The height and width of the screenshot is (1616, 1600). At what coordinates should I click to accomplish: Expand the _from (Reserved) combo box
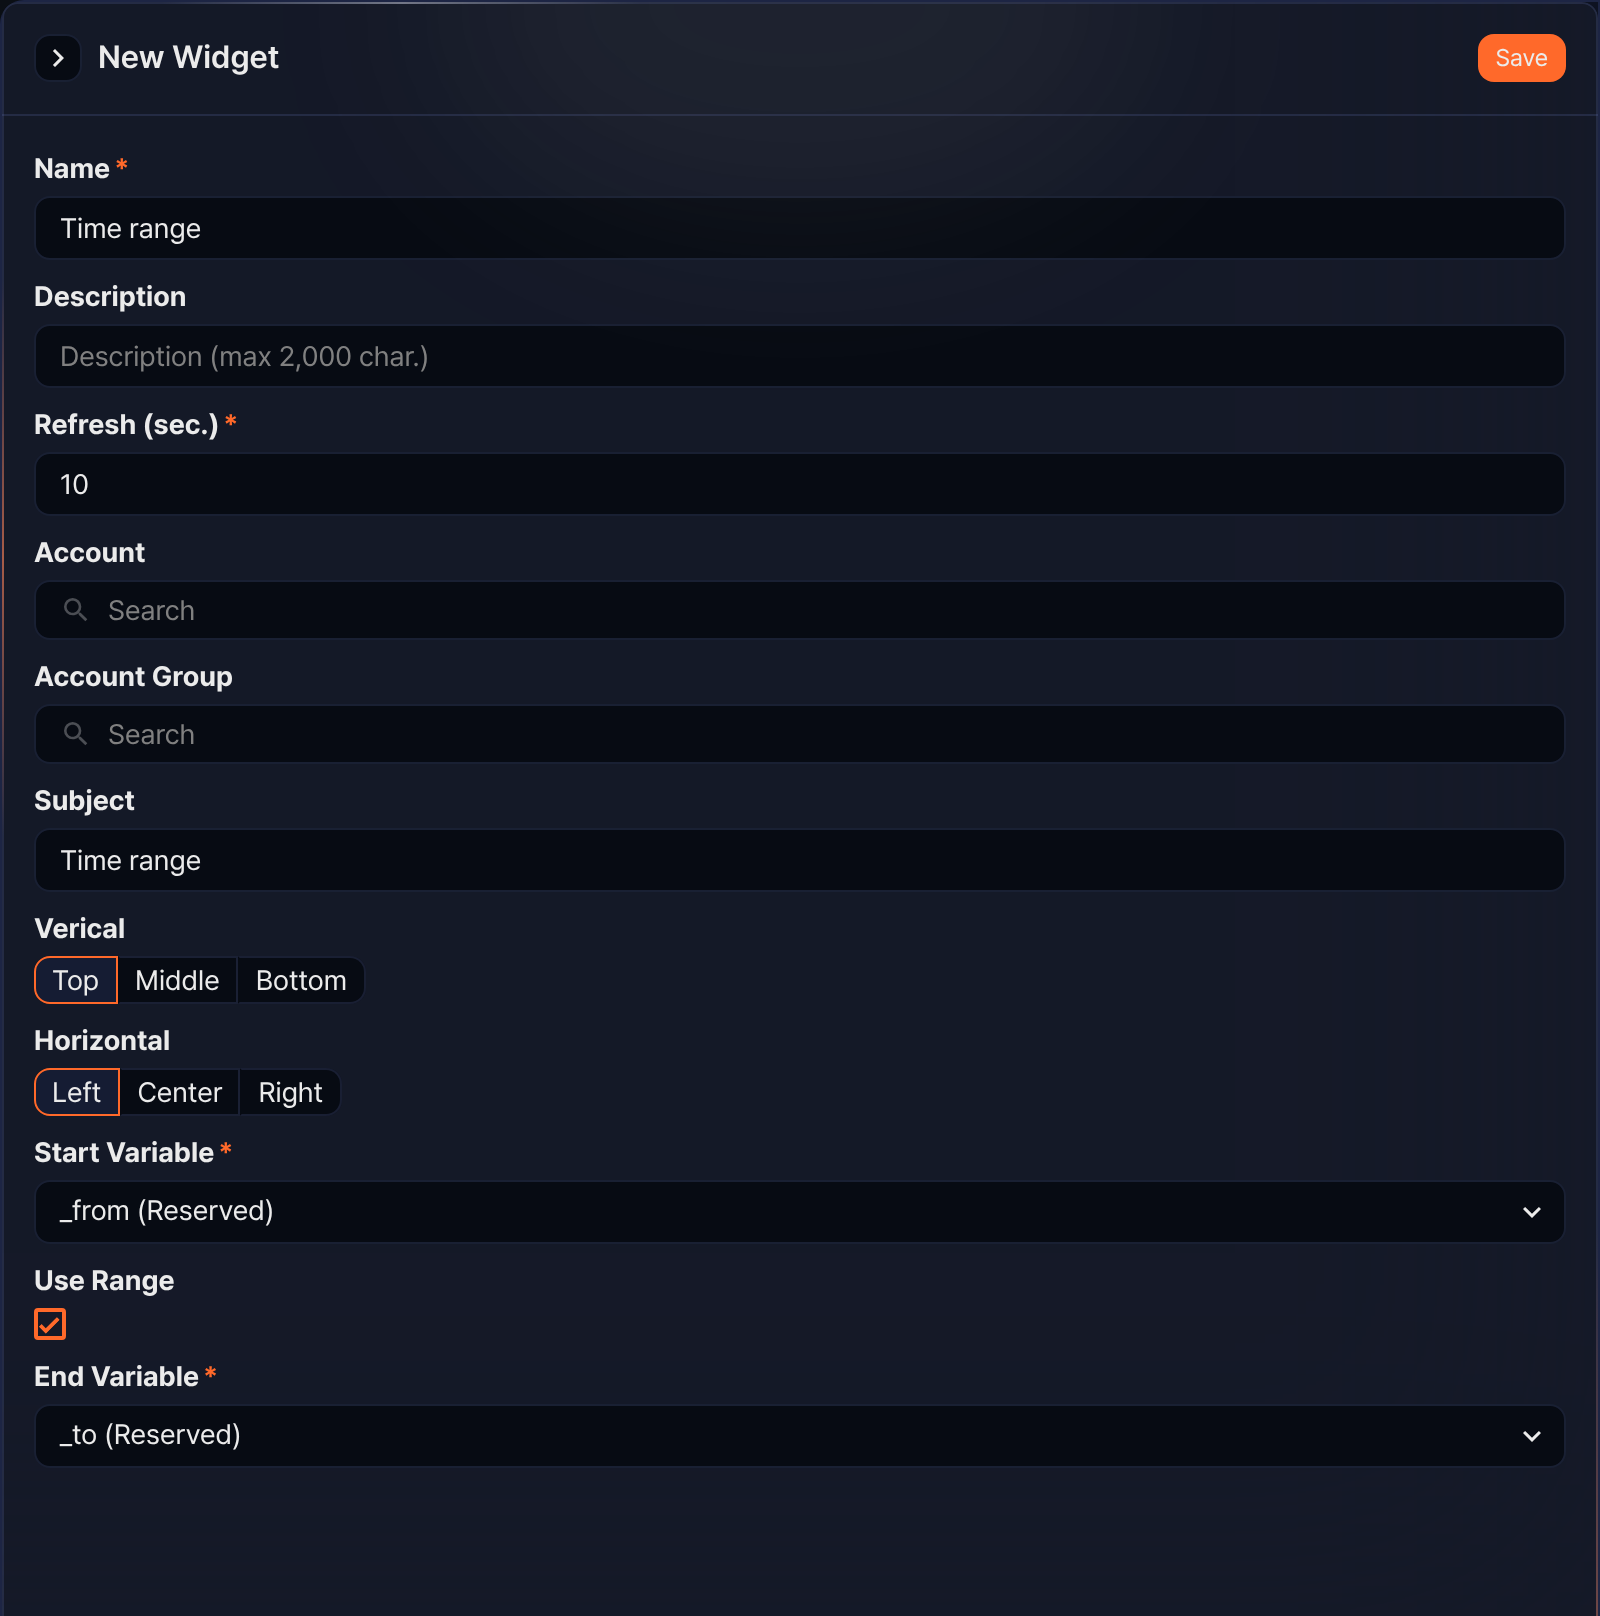[x=800, y=1212]
